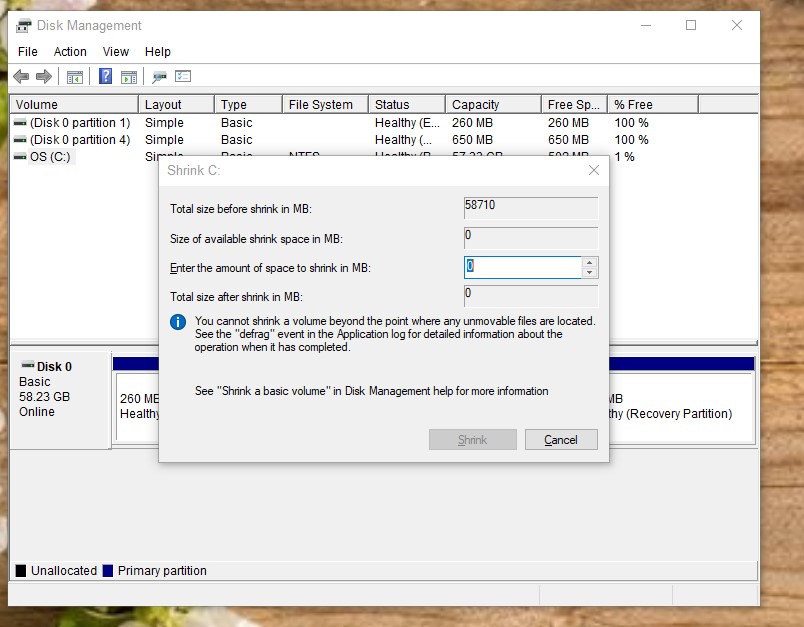Open the Help menu
This screenshot has height=627, width=804.
(157, 52)
